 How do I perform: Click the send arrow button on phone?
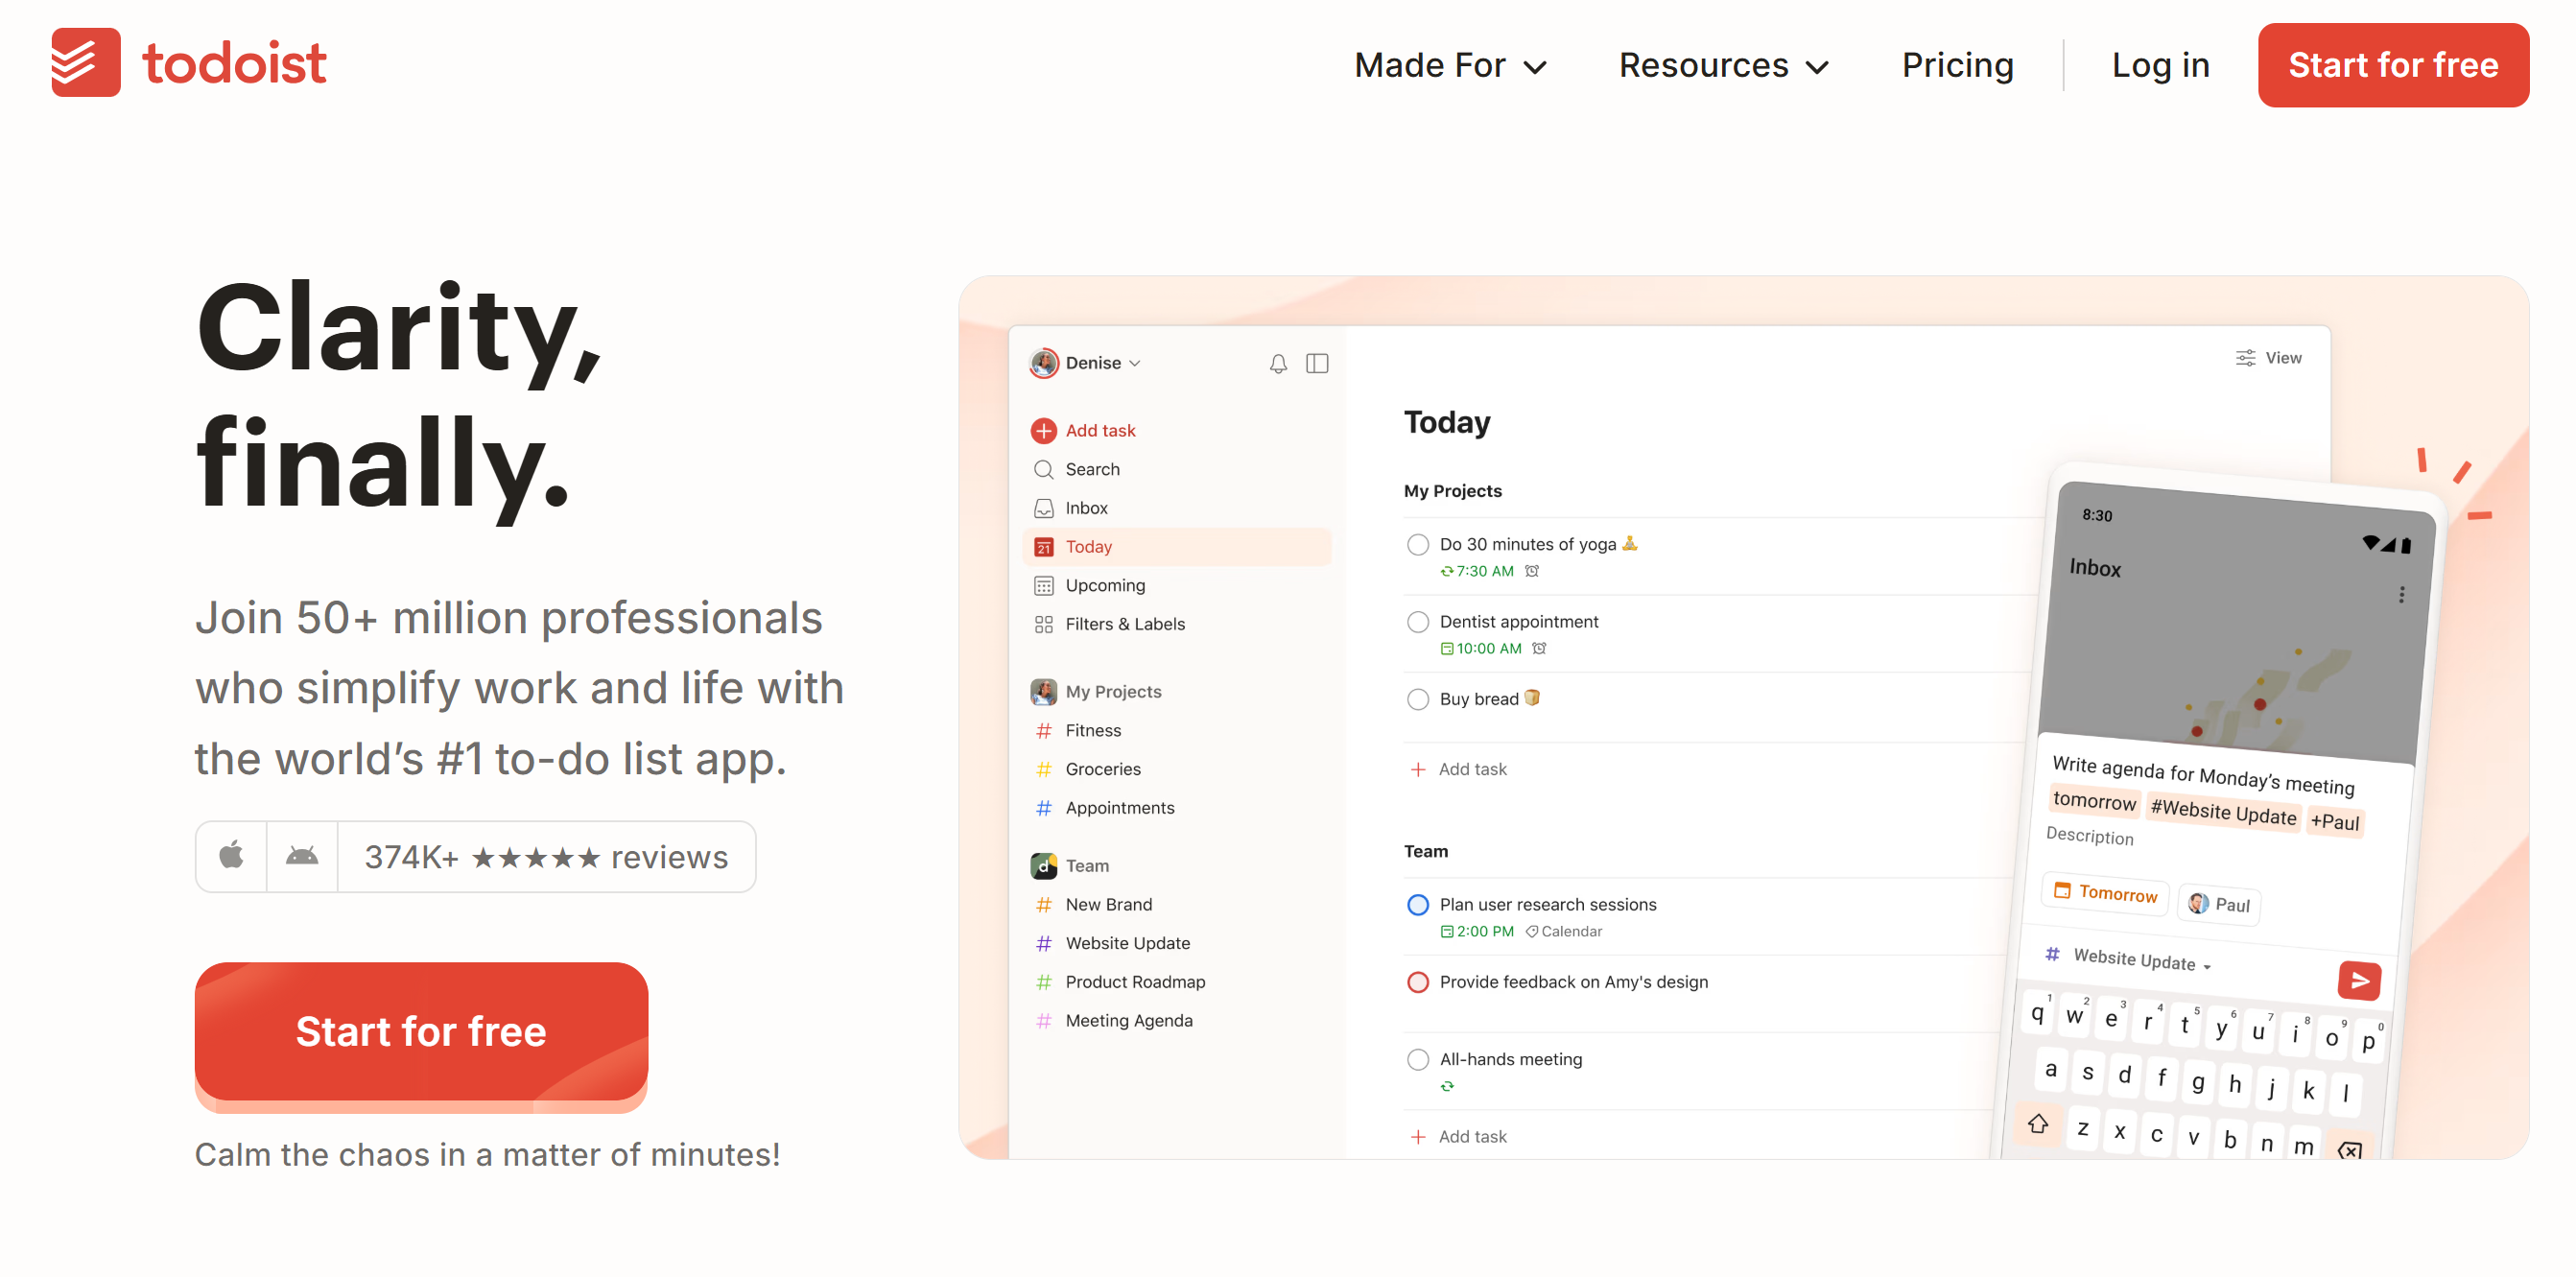tap(2359, 980)
